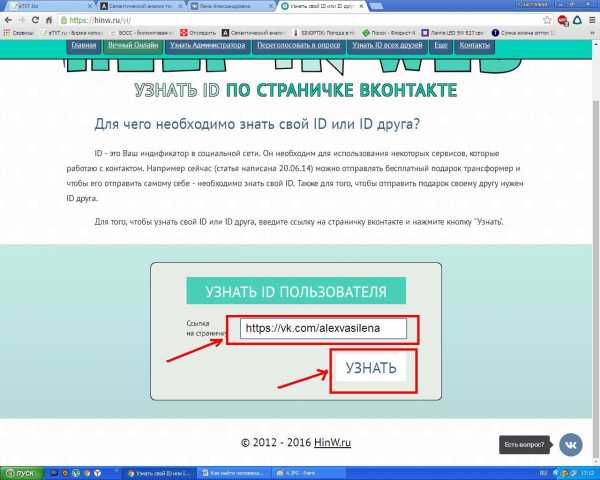
Task: Reload the page with refresh icon
Action: pyautogui.click(x=35, y=20)
